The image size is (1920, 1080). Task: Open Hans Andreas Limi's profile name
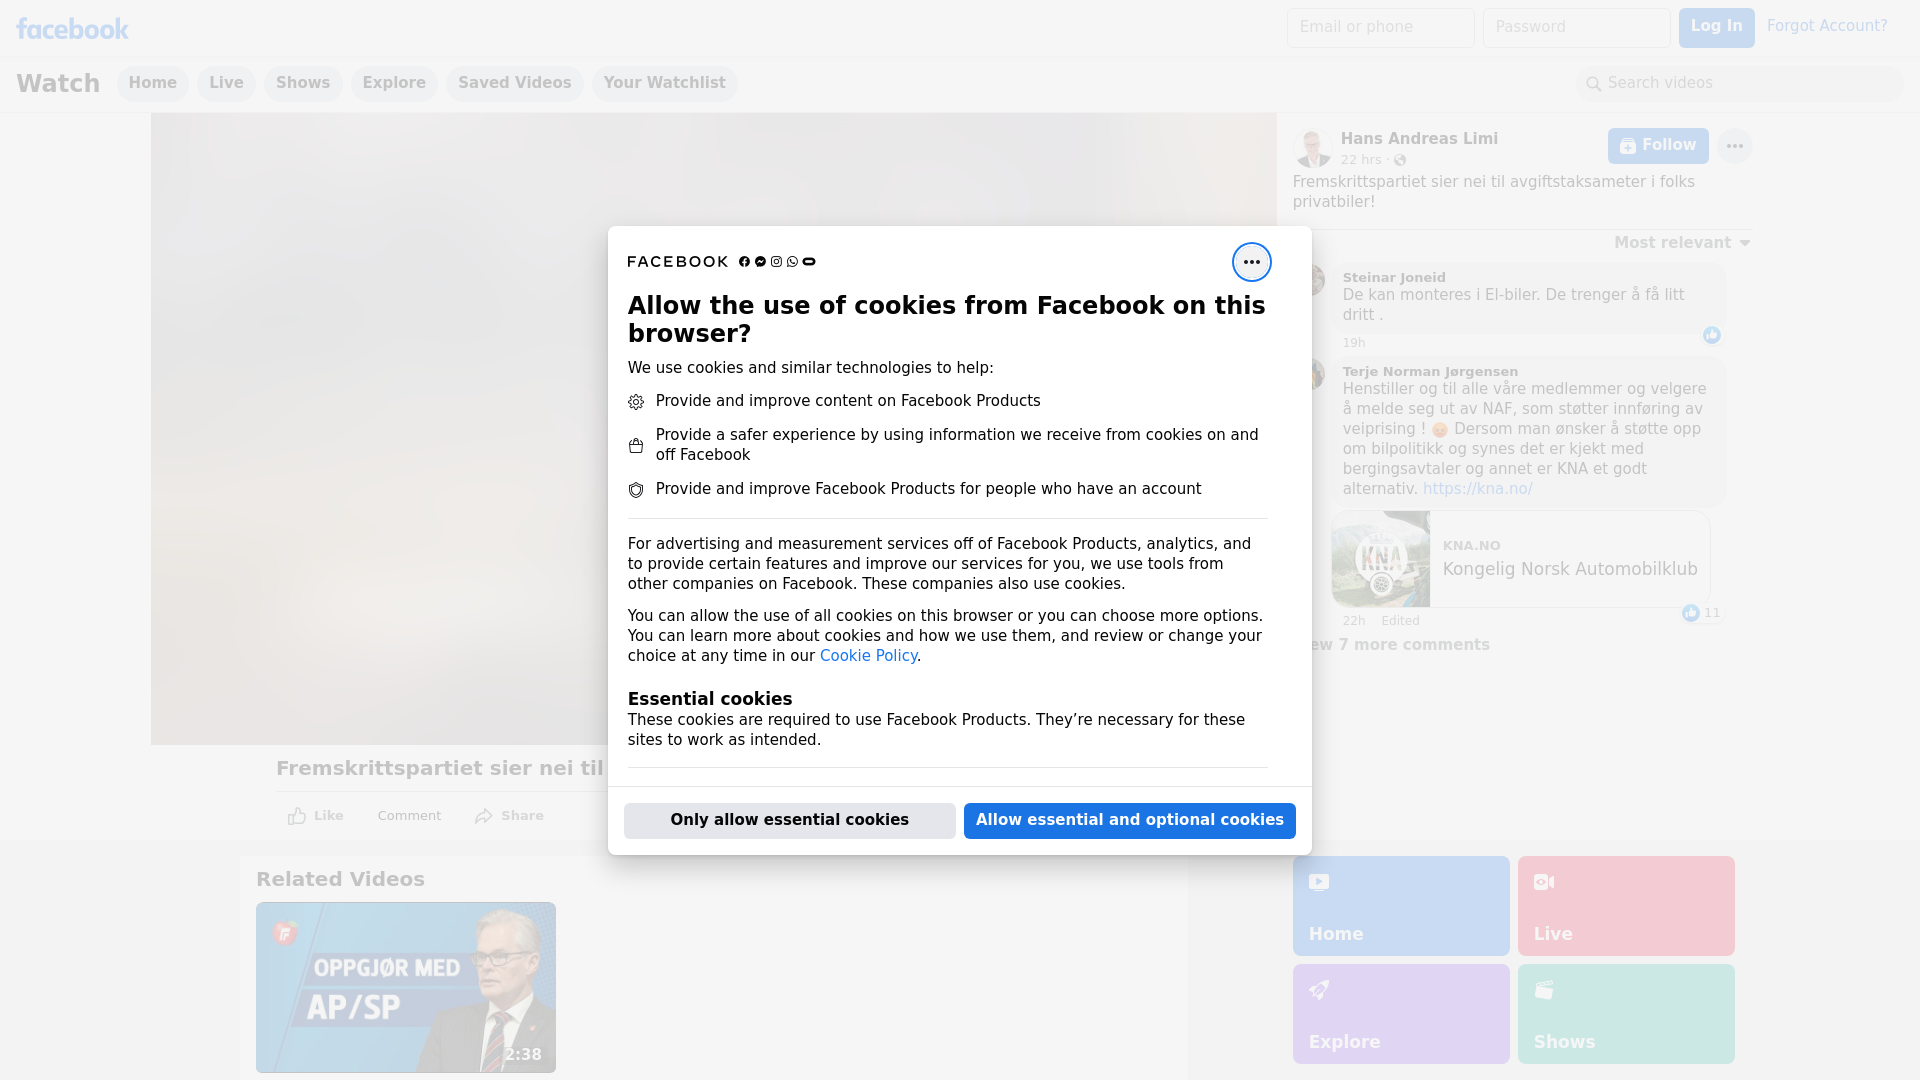pos(1419,139)
